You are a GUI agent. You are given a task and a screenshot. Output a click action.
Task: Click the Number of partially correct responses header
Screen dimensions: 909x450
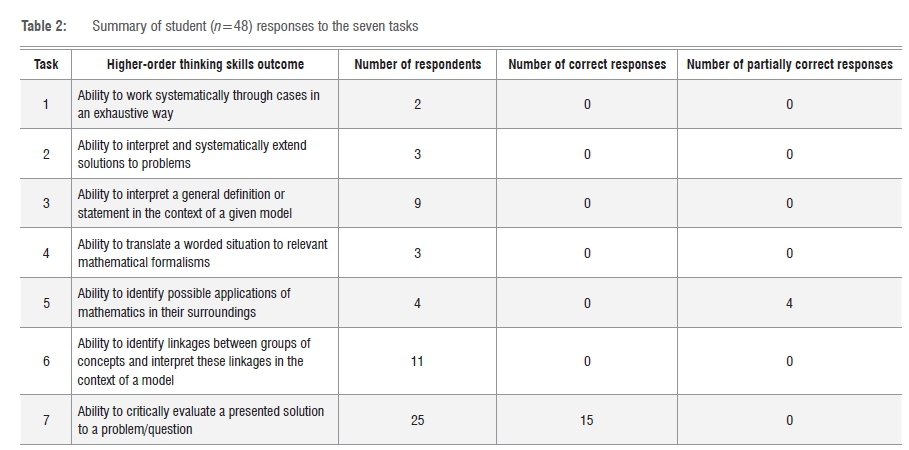(x=789, y=64)
